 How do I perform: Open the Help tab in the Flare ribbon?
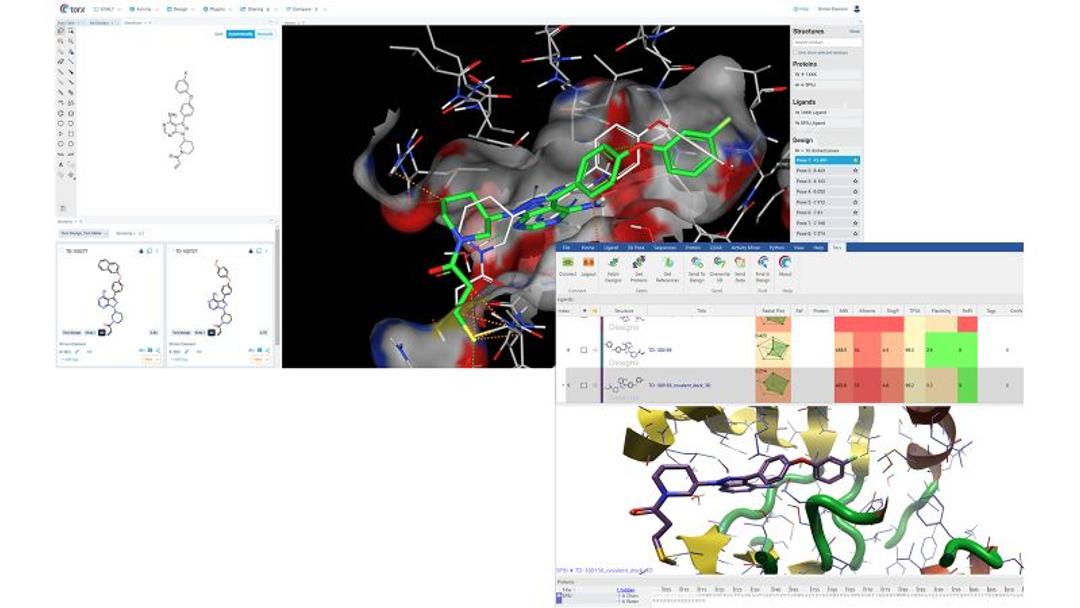818,247
